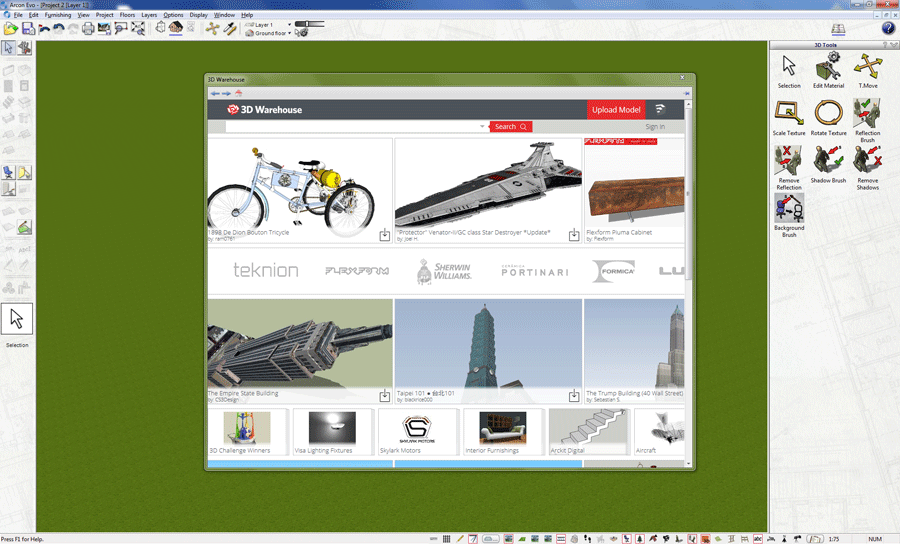Undo the last action in the toolbar
The image size is (900, 544).
(58, 28)
